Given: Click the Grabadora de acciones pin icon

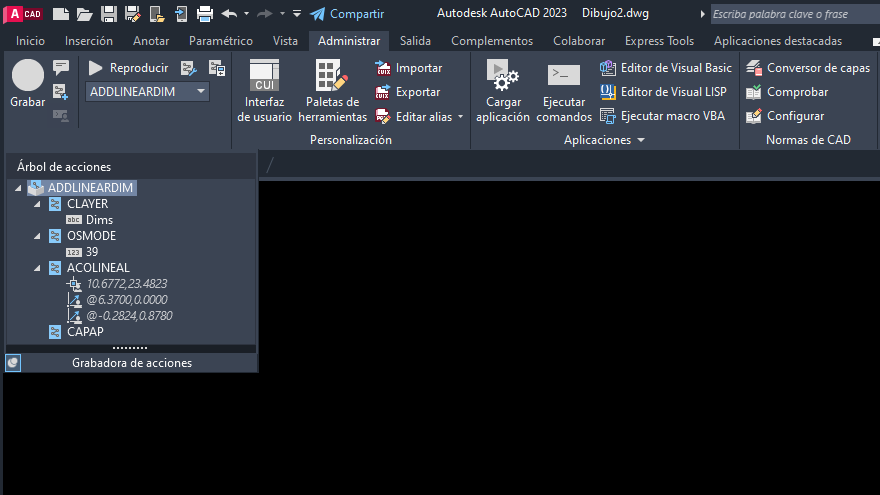Looking at the screenshot, I should click(x=13, y=363).
